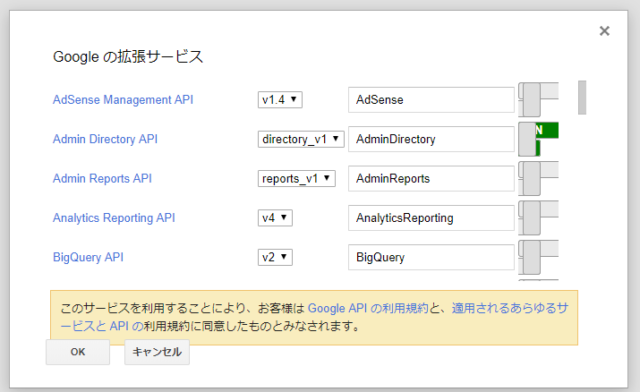Open the BigQuery API link

click(88, 257)
